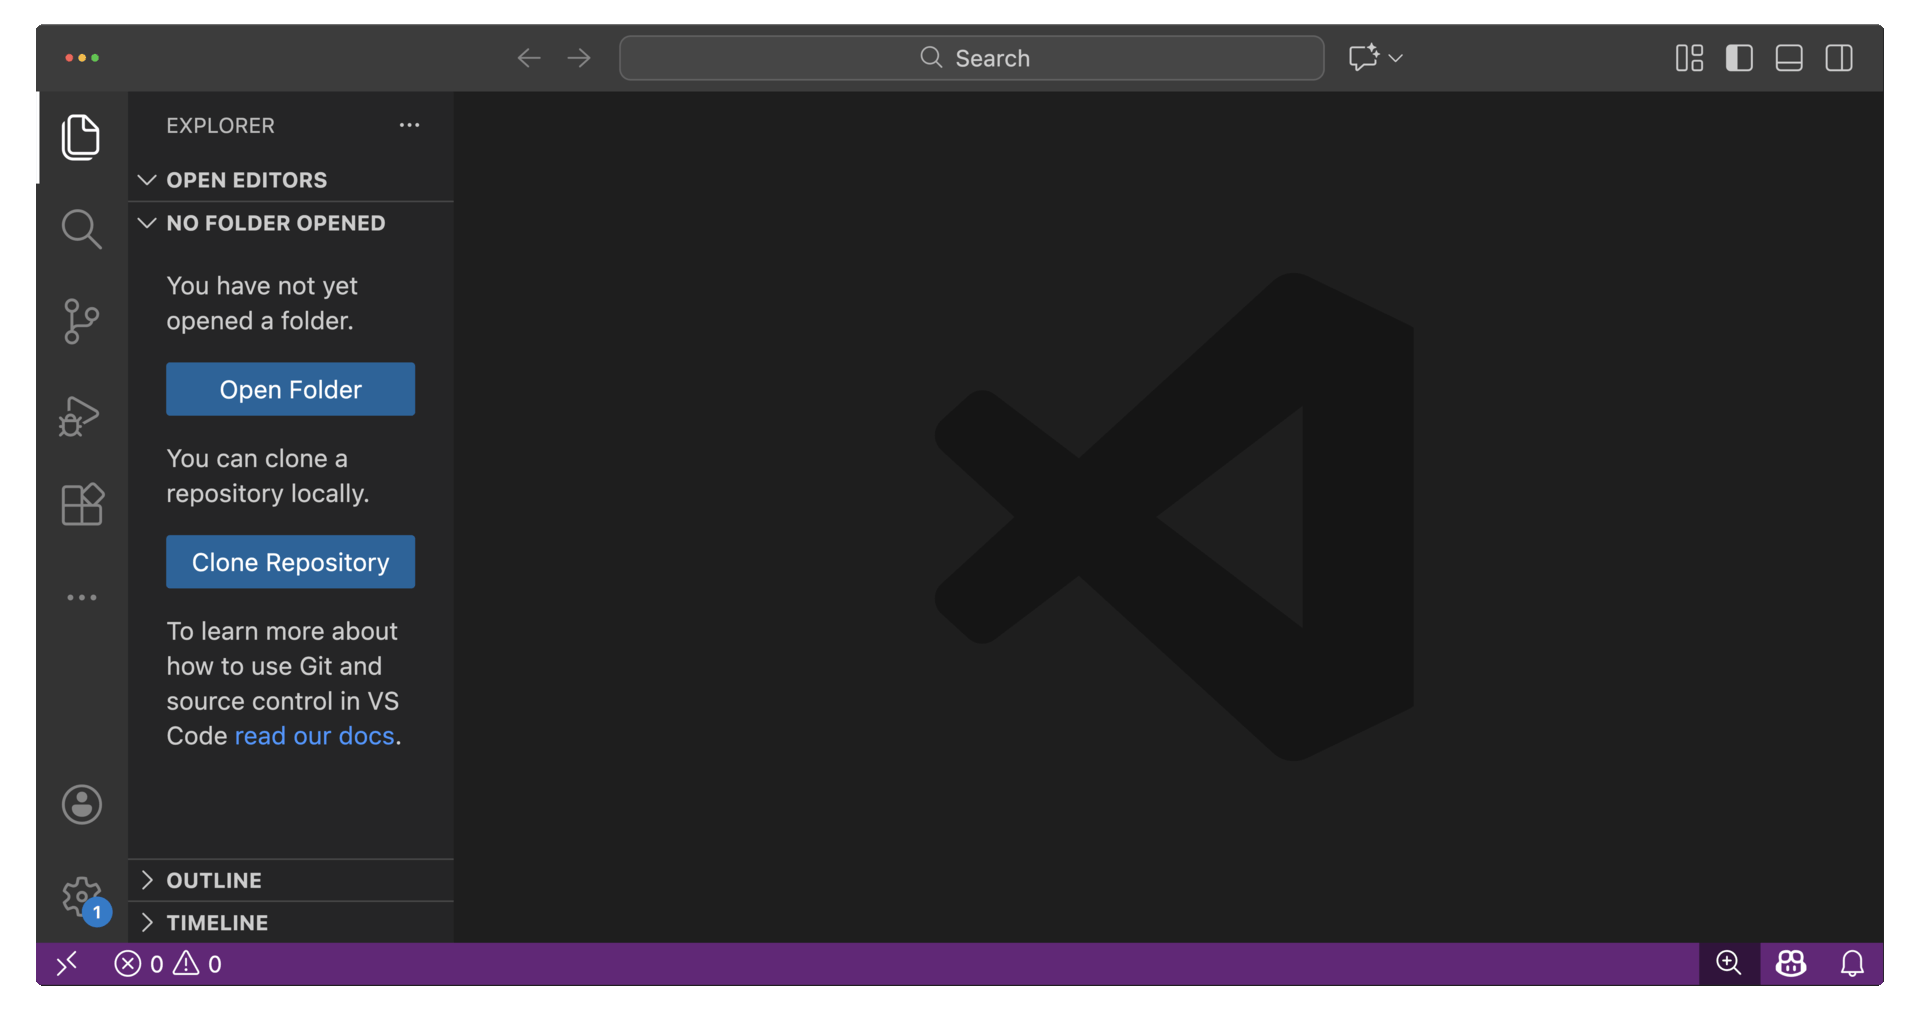Viewport: 1920px width, 1033px height.
Task: Click the Open Folder button
Action: pos(290,389)
